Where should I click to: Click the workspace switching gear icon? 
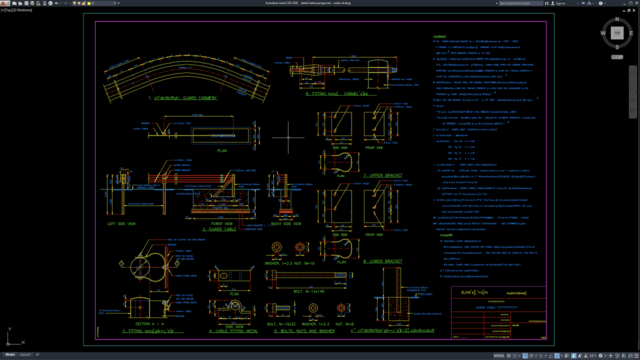(x=600, y=356)
